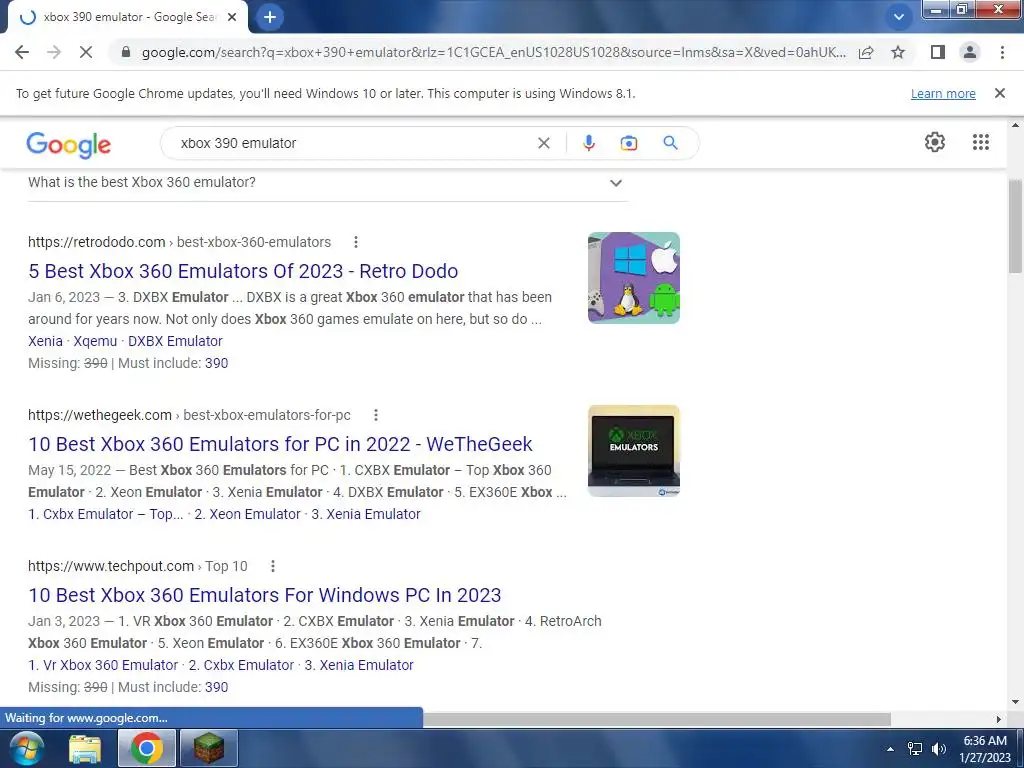Image resolution: width=1024 pixels, height=768 pixels.
Task: Open the Google apps grid
Action: point(980,142)
